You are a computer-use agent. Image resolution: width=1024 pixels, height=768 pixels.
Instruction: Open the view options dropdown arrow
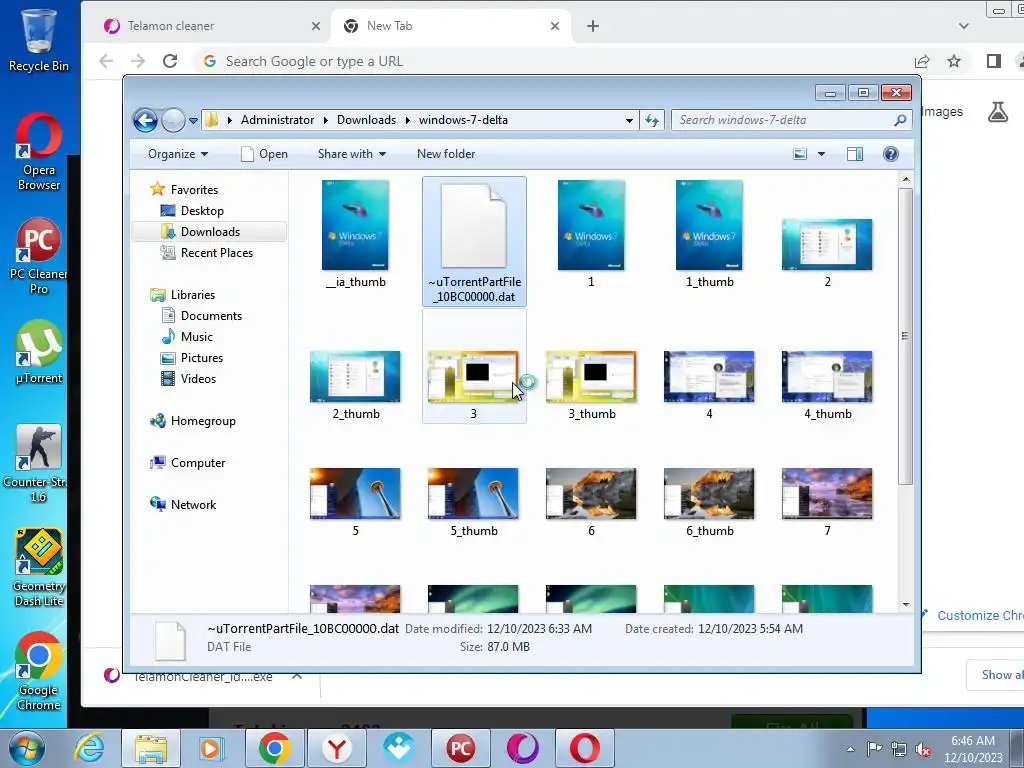(x=822, y=154)
